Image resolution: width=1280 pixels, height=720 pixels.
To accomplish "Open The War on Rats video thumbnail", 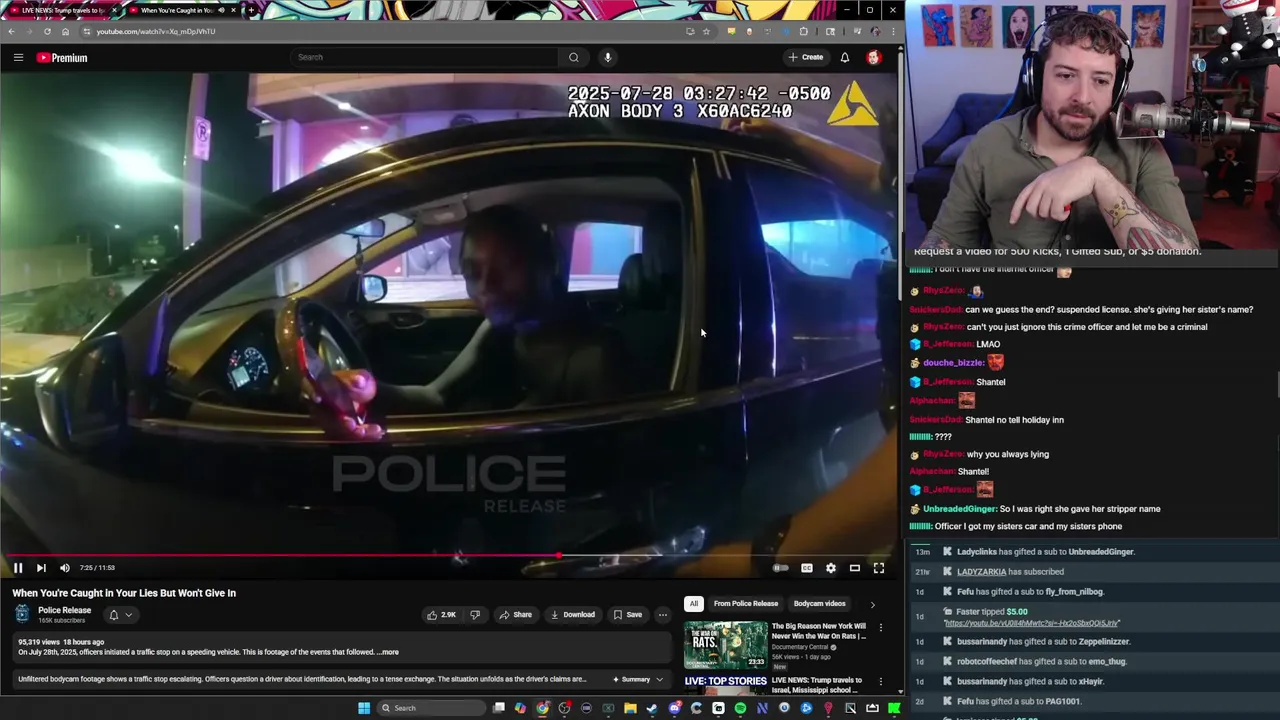I will coord(725,645).
